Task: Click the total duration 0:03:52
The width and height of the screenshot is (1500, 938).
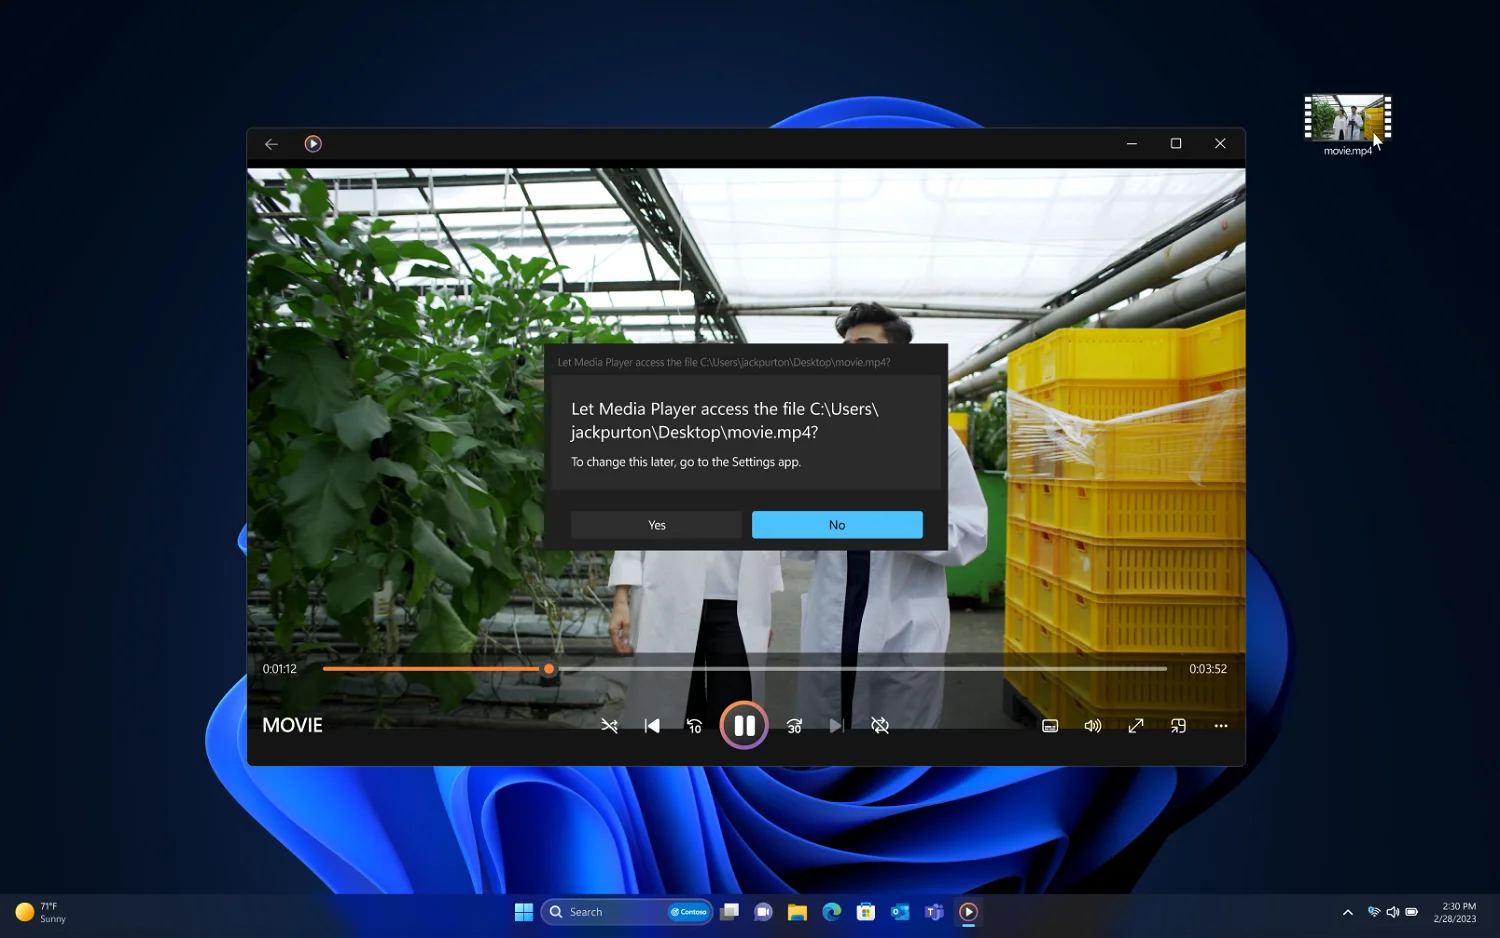Action: pyautogui.click(x=1208, y=669)
